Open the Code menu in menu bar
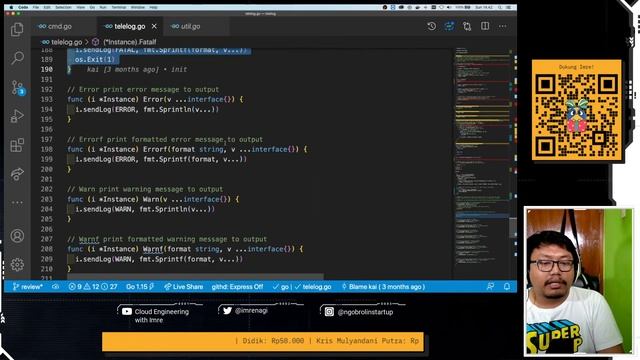Screen dimensions: 640x360 [23, 7]
